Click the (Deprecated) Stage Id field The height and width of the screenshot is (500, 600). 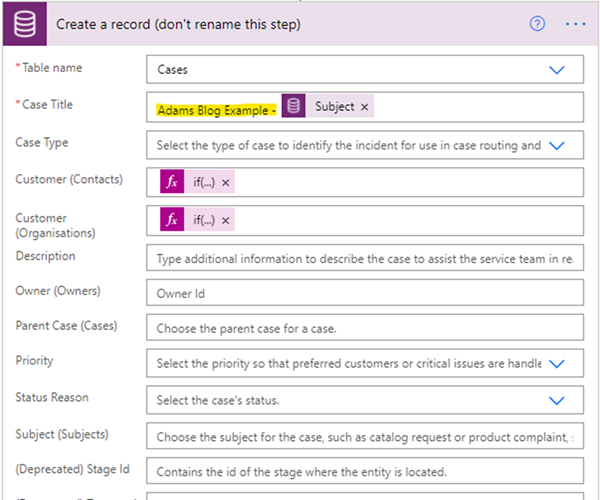click(365, 472)
